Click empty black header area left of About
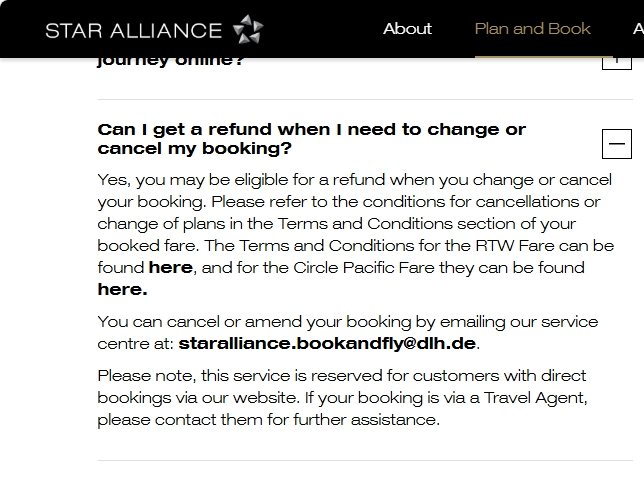 coord(320,29)
